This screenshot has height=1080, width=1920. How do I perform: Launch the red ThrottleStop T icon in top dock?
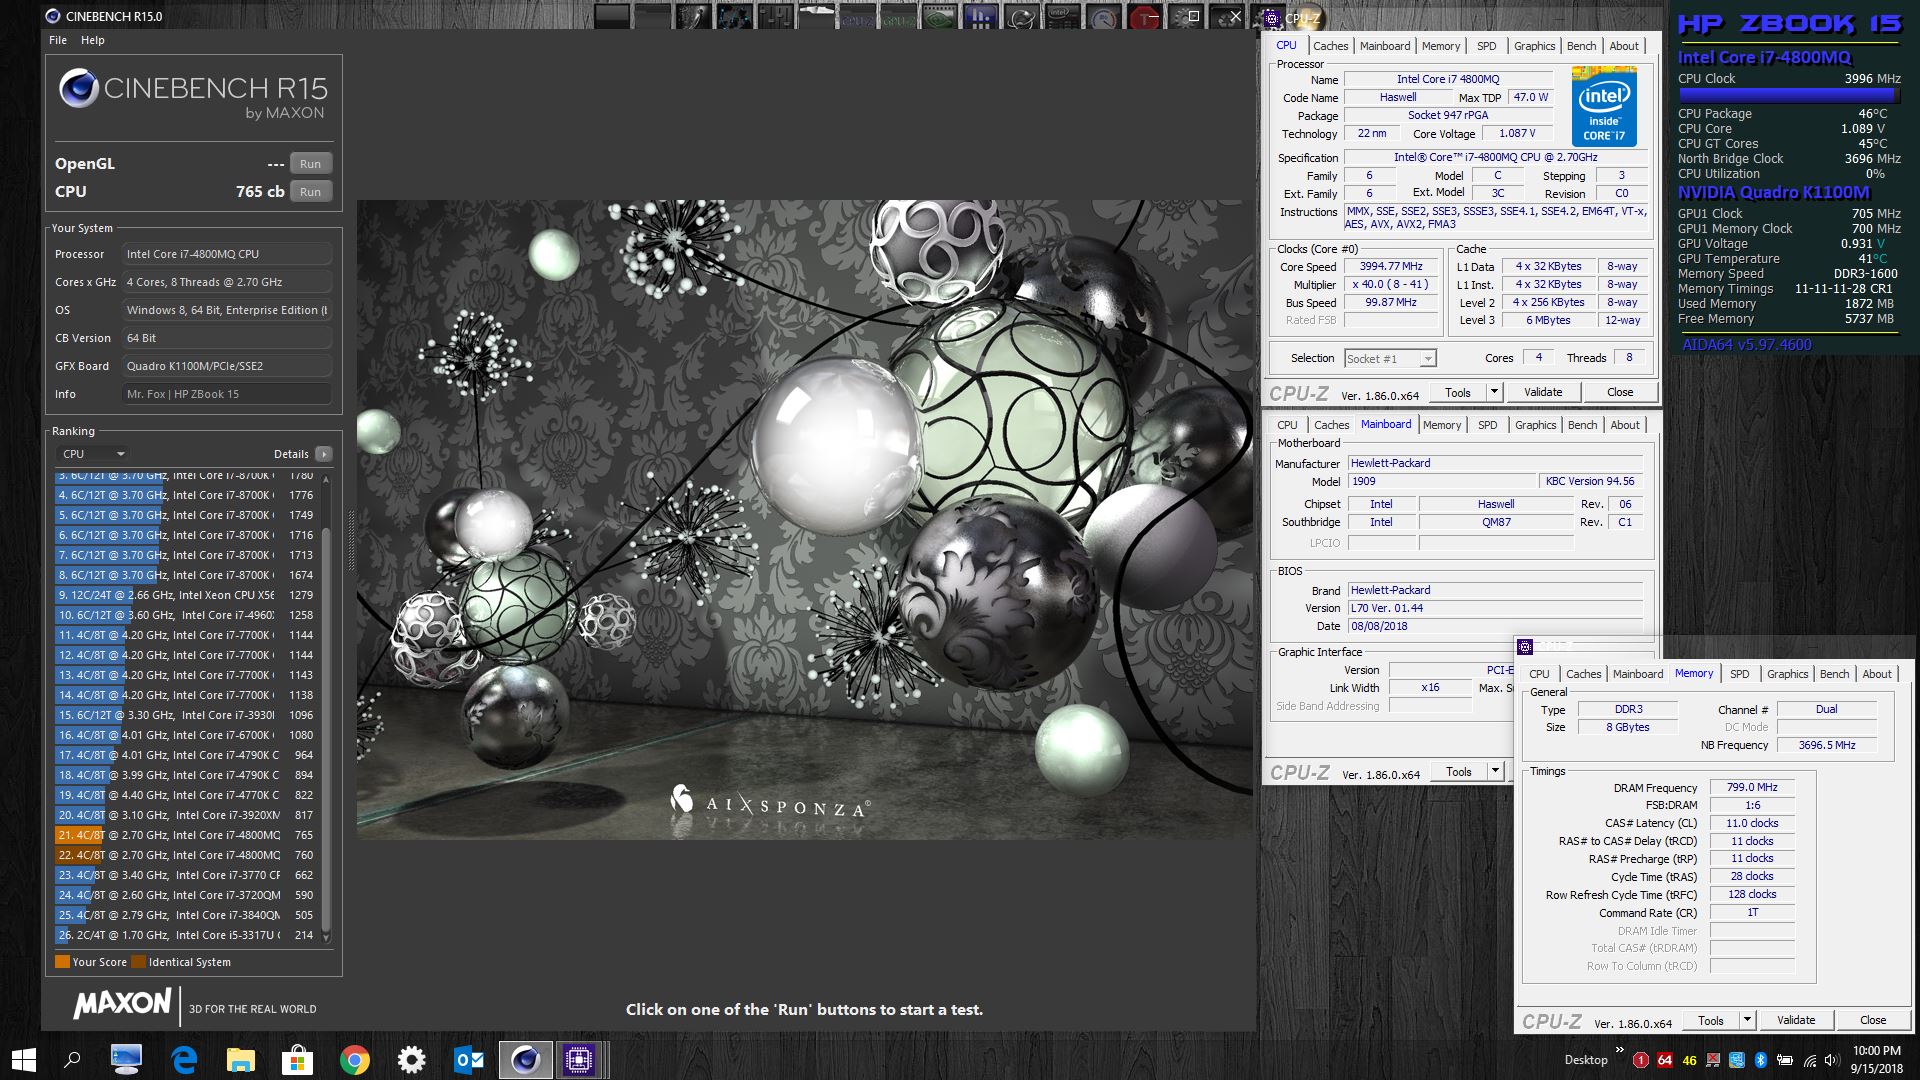pyautogui.click(x=1145, y=16)
